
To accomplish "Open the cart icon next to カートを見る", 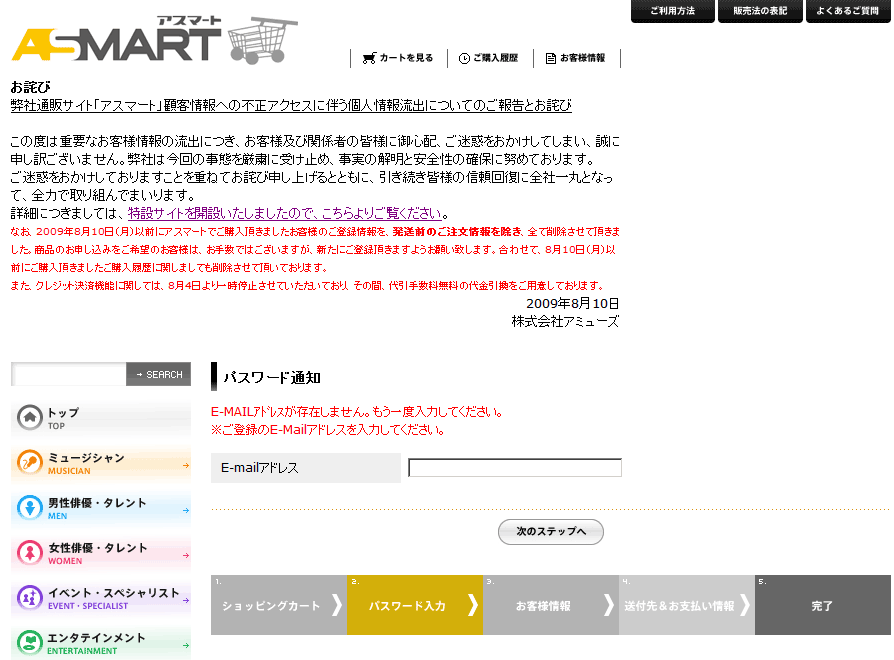I will [x=369, y=58].
